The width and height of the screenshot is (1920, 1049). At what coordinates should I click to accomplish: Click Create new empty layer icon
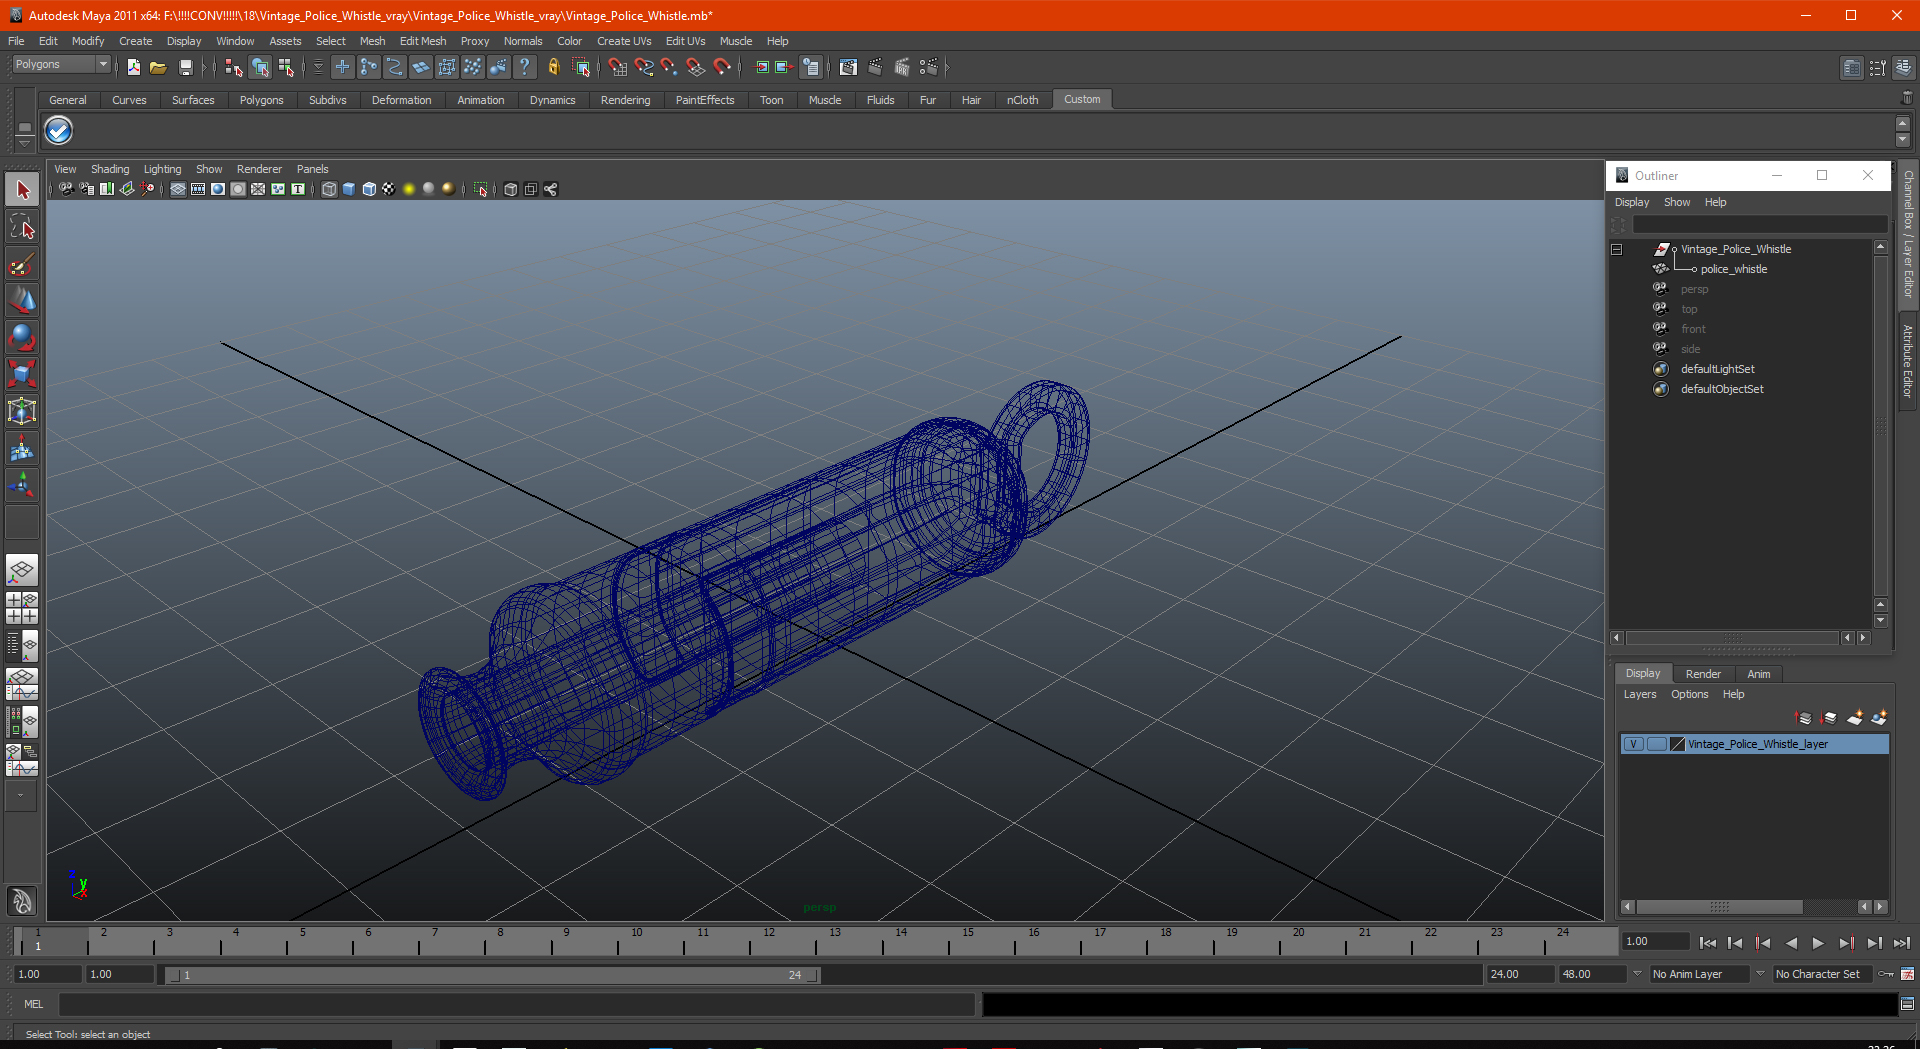coord(1855,718)
